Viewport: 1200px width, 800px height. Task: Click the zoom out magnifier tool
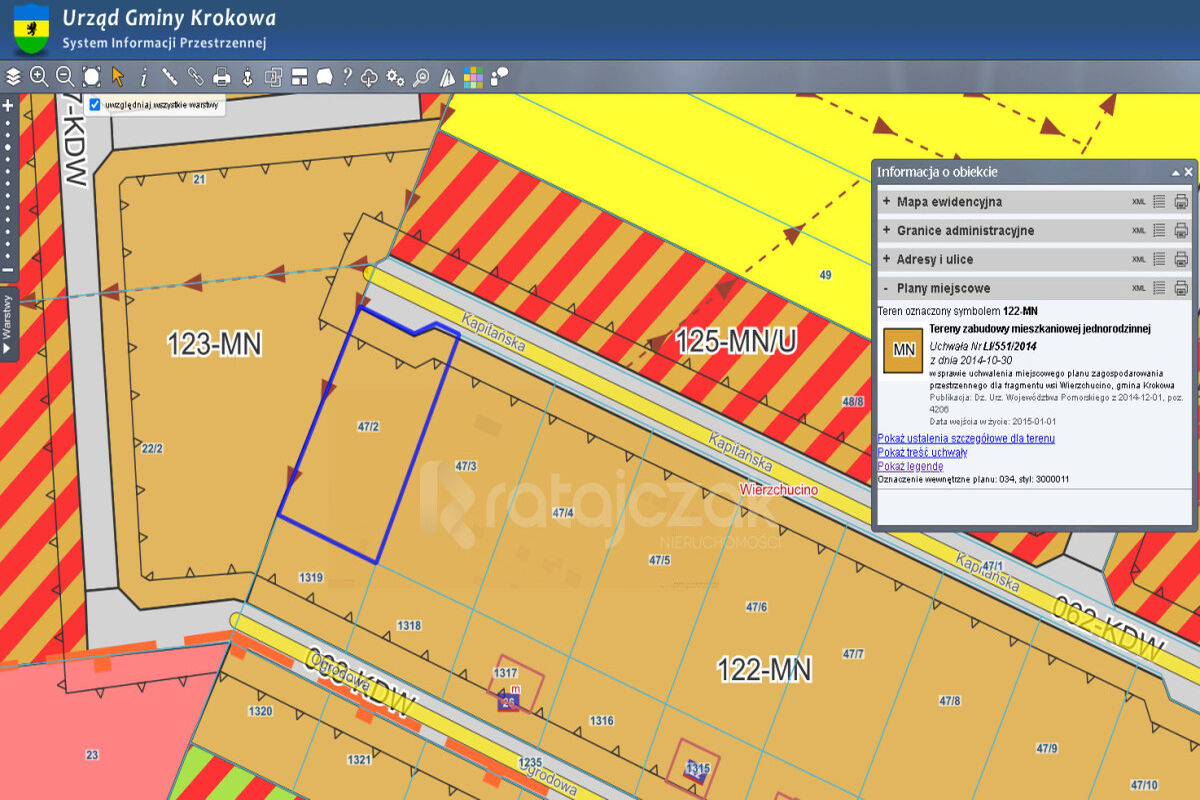(x=65, y=76)
